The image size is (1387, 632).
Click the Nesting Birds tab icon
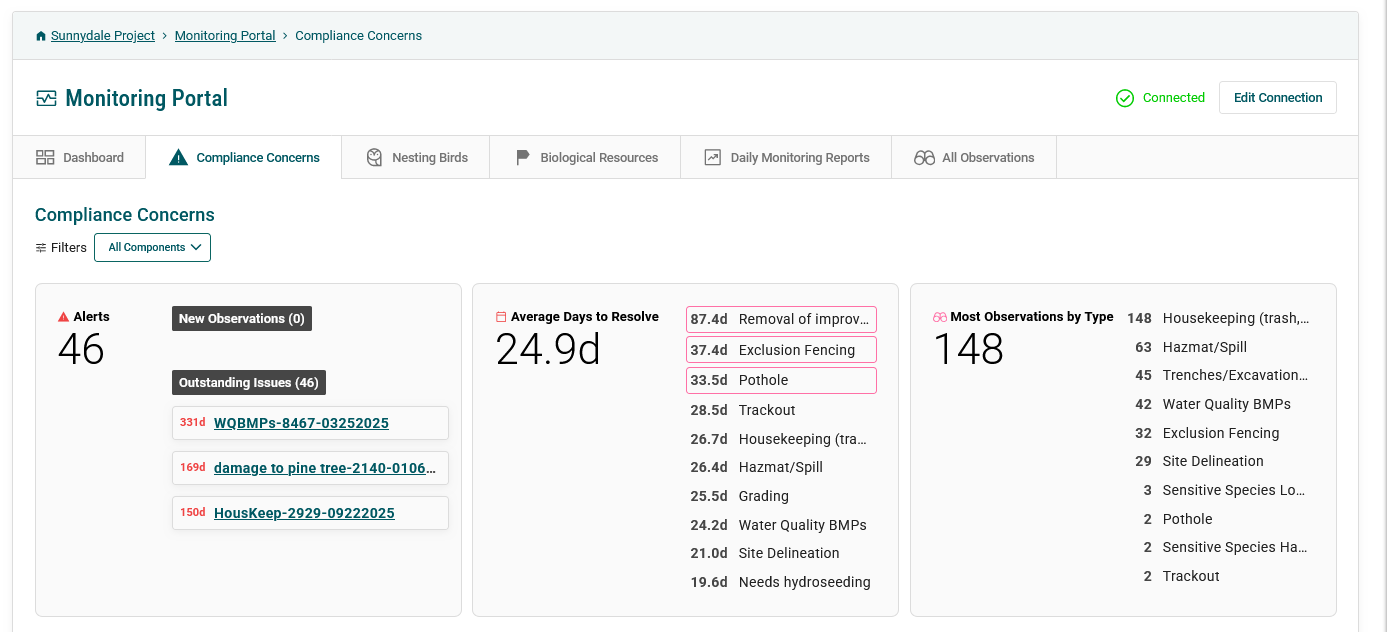[375, 158]
